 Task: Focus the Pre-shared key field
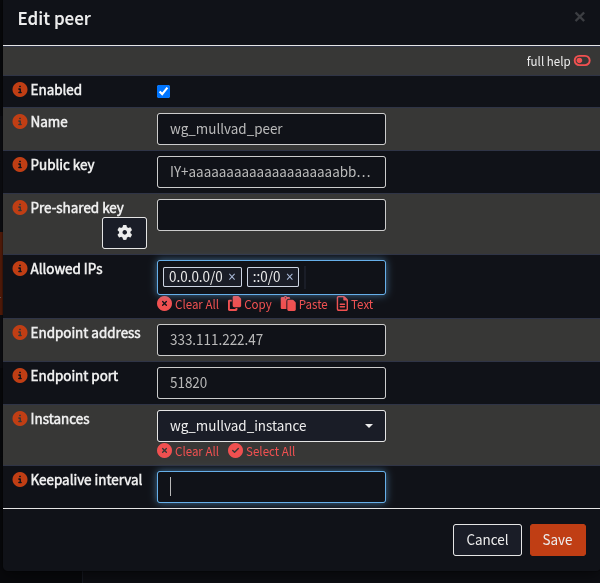(271, 215)
